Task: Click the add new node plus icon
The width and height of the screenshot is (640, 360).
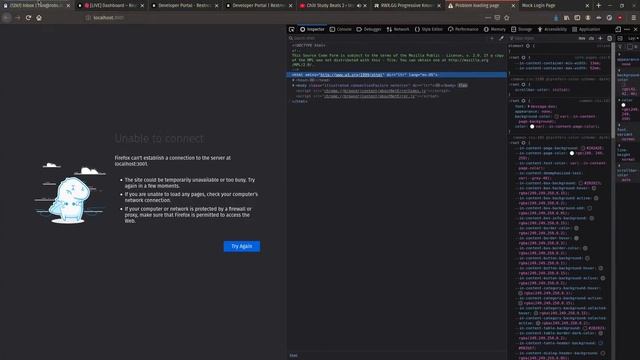Action: pos(492,38)
